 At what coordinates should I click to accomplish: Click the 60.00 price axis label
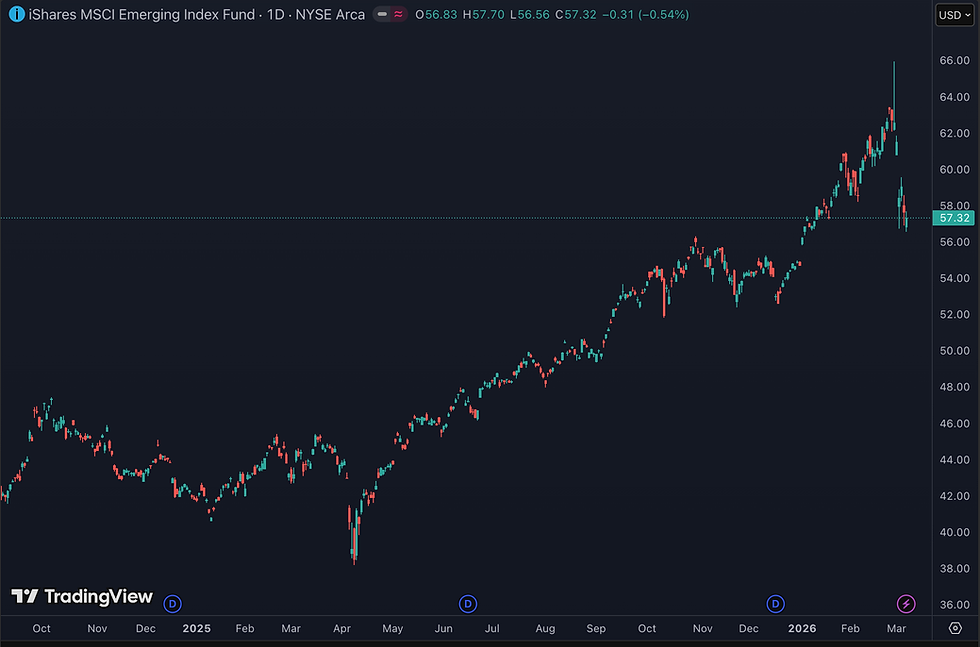click(954, 169)
